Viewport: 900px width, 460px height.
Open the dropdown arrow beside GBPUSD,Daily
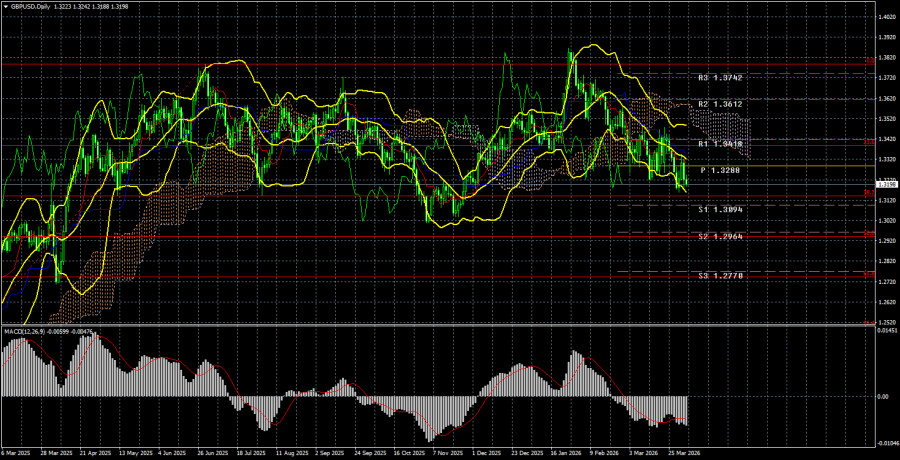click(x=6, y=7)
